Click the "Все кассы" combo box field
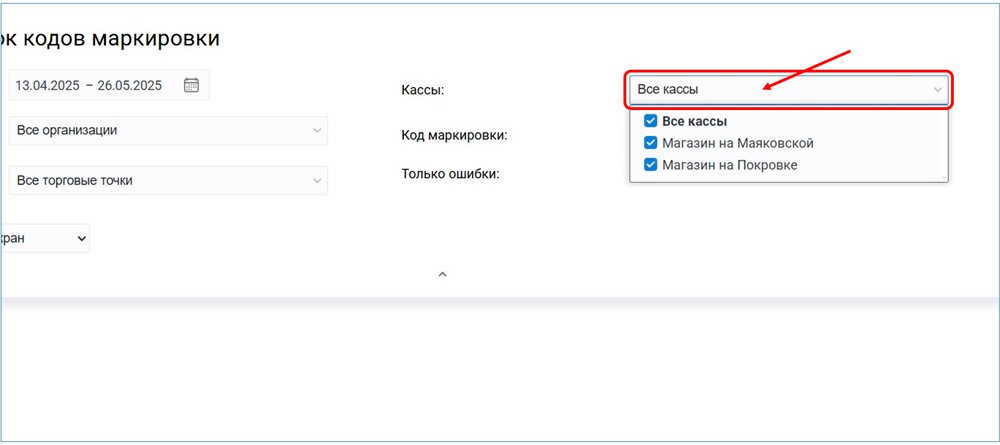 pyautogui.click(x=780, y=90)
